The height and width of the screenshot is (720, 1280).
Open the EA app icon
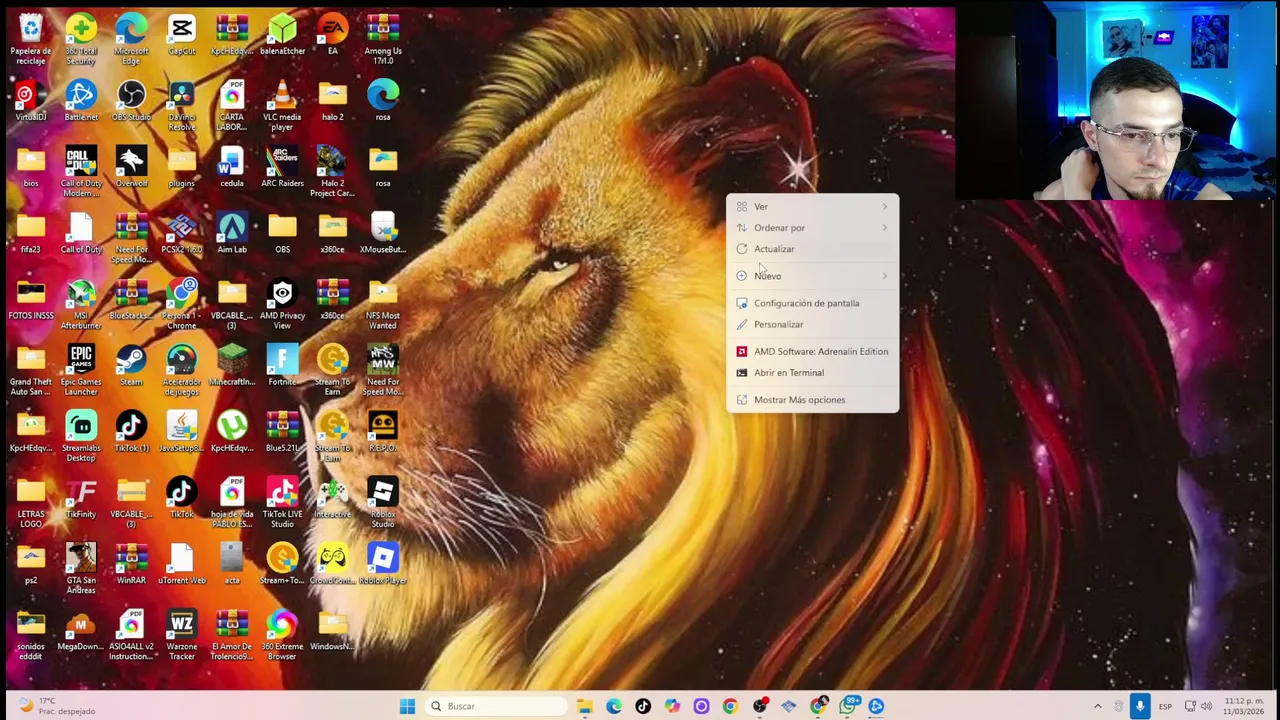click(333, 35)
